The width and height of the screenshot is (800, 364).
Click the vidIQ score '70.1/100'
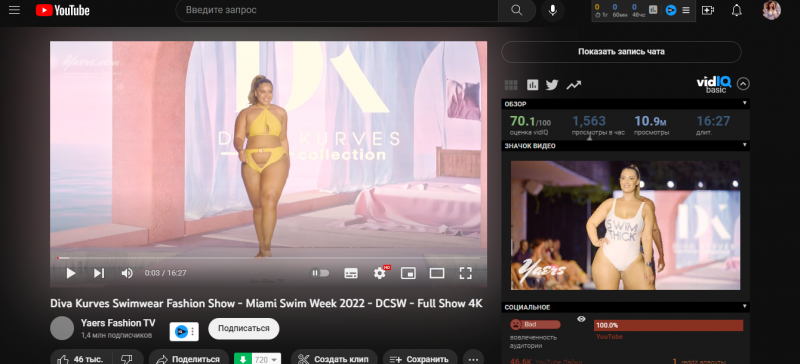530,122
